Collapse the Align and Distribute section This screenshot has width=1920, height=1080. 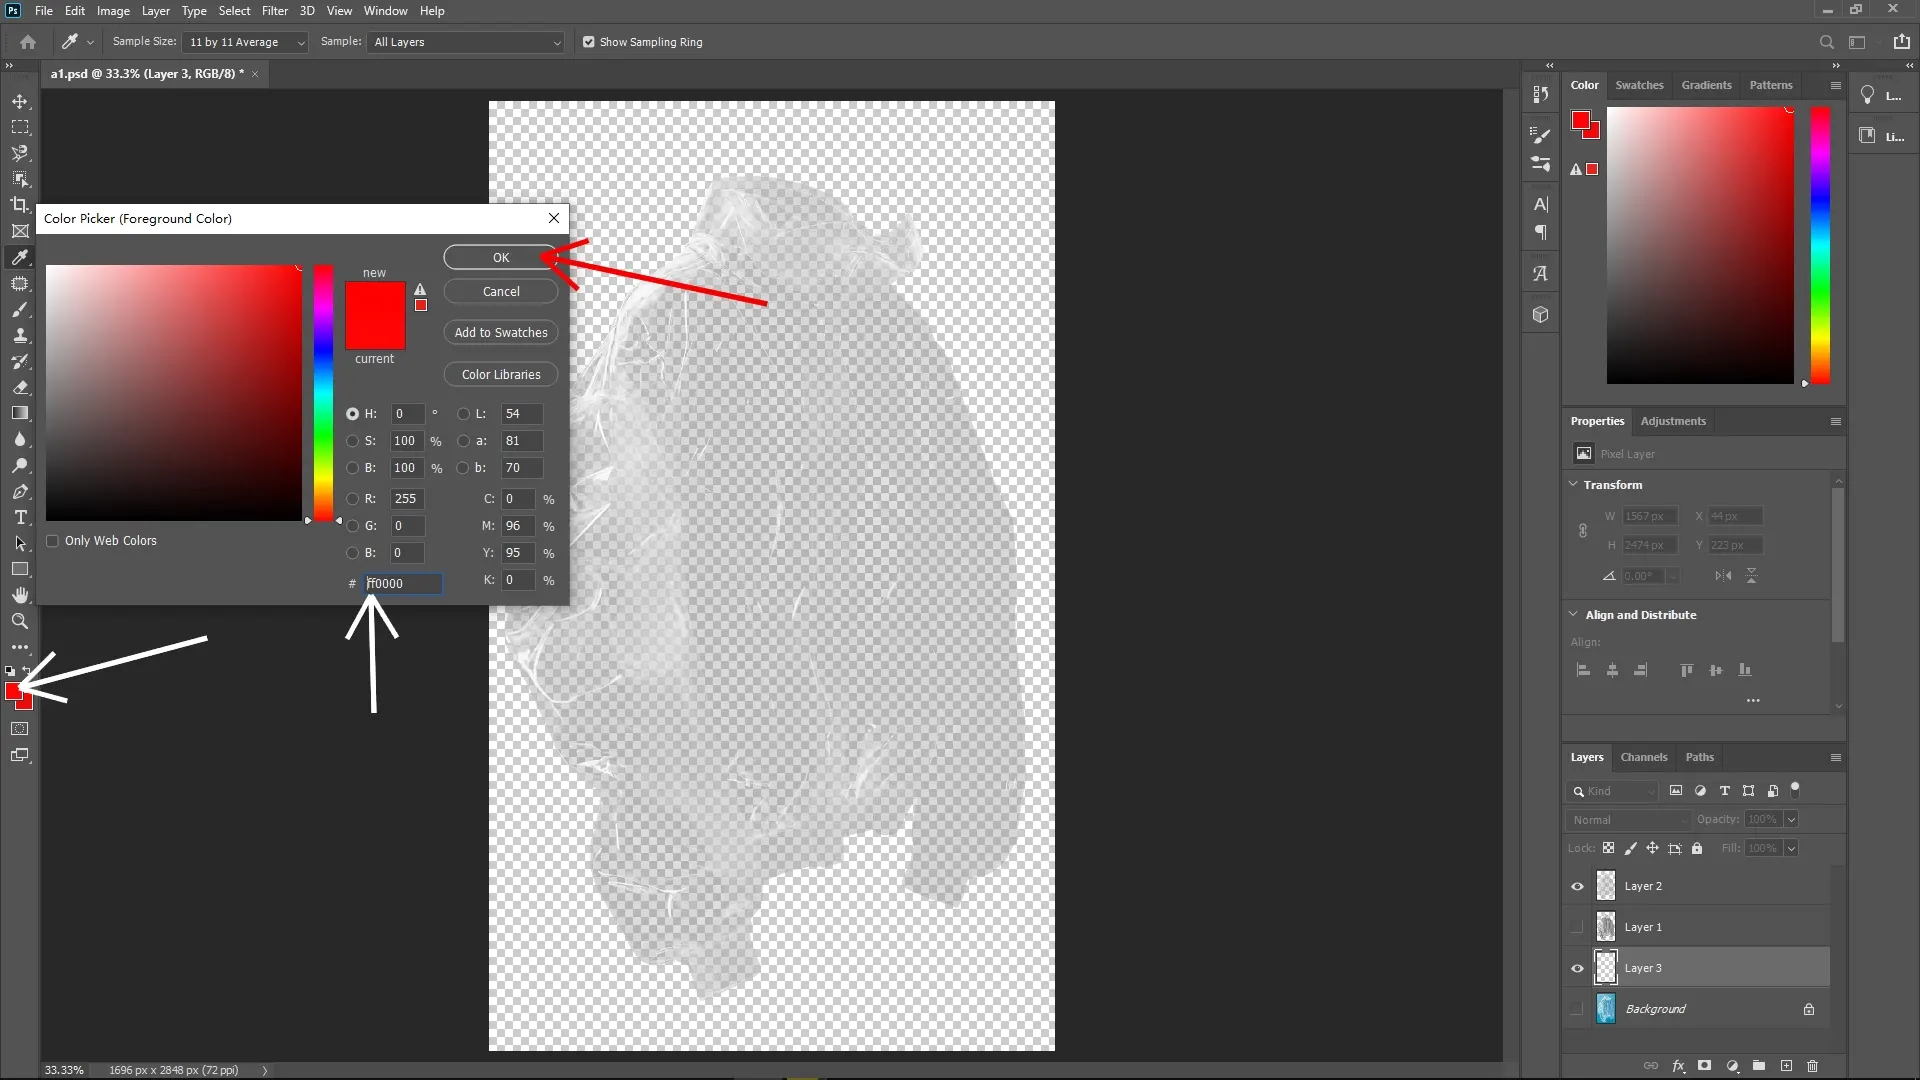(1574, 615)
